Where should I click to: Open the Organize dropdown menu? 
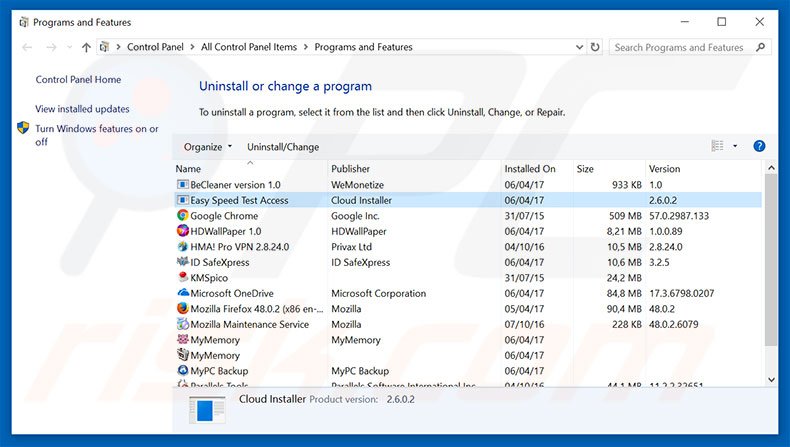click(x=208, y=147)
